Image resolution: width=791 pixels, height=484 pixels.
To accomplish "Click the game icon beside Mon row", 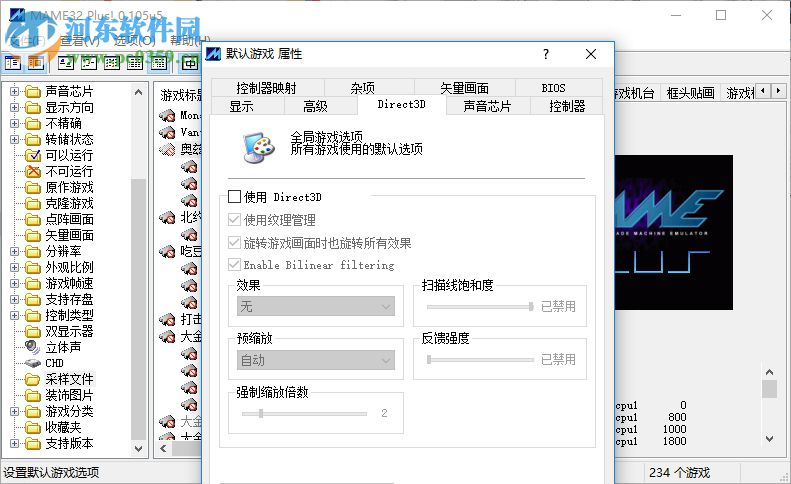I will (167, 116).
